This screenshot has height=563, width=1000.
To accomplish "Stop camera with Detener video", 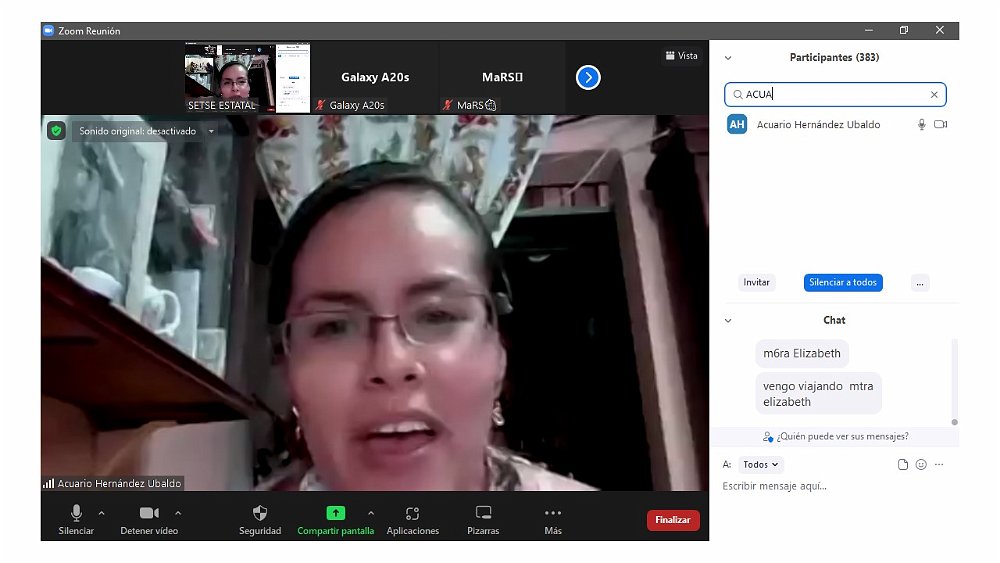I will point(149,513).
